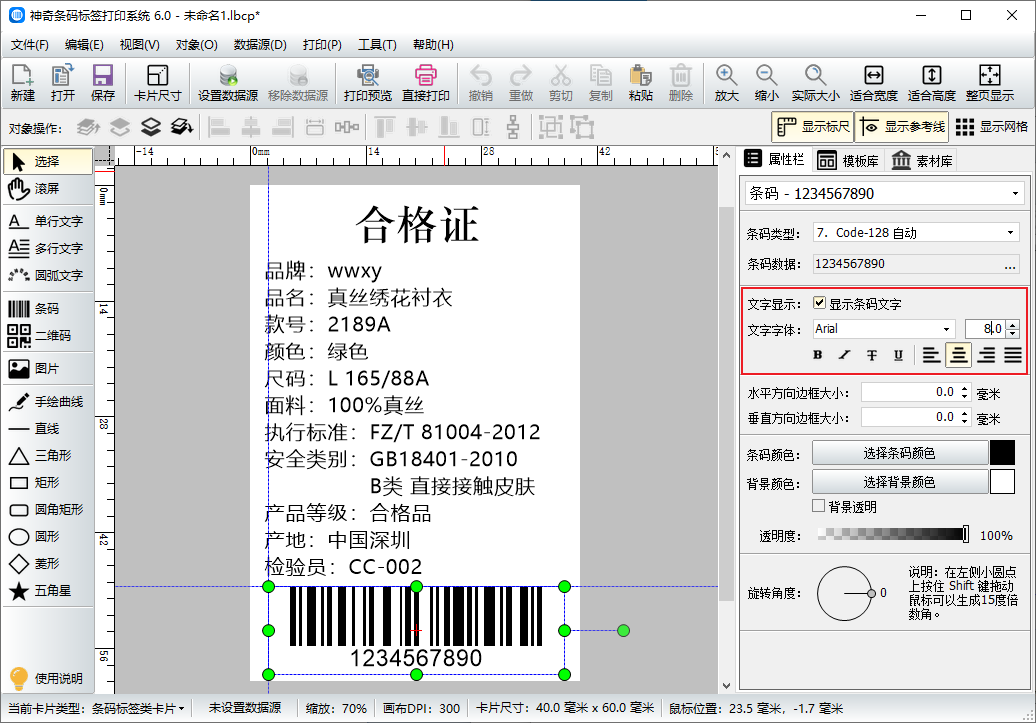
Task: Click the 保存 (Save) toolbar icon
Action: click(x=102, y=83)
